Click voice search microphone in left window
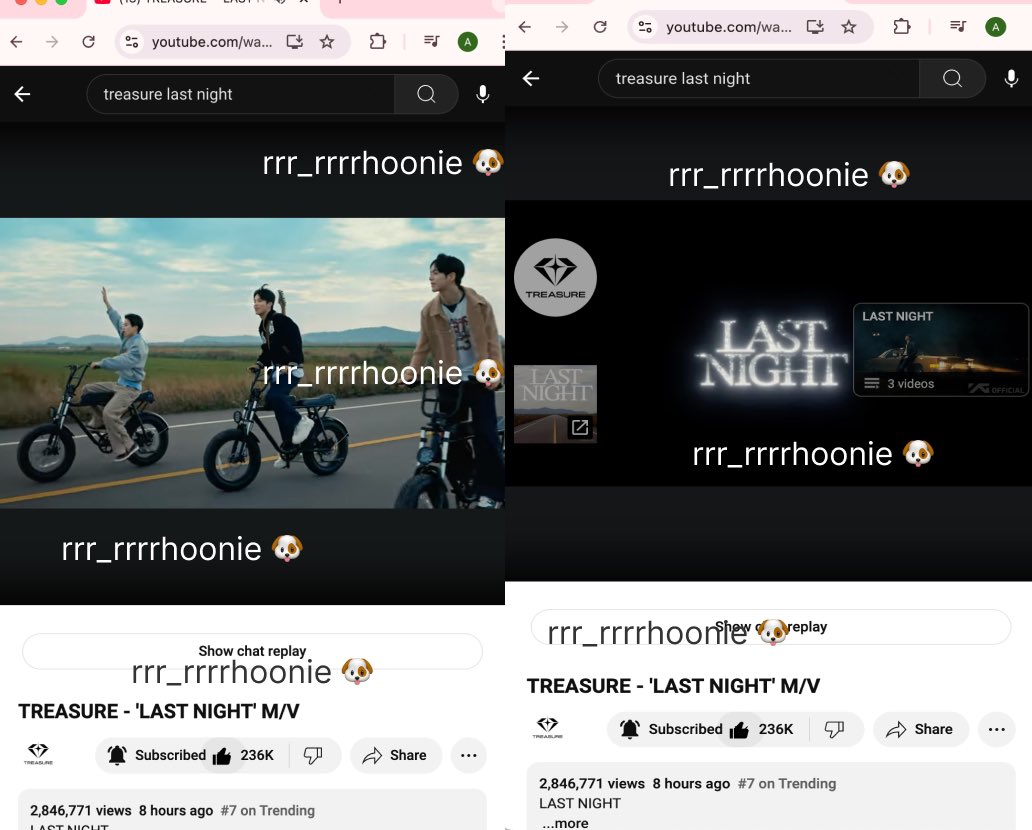 coord(482,94)
